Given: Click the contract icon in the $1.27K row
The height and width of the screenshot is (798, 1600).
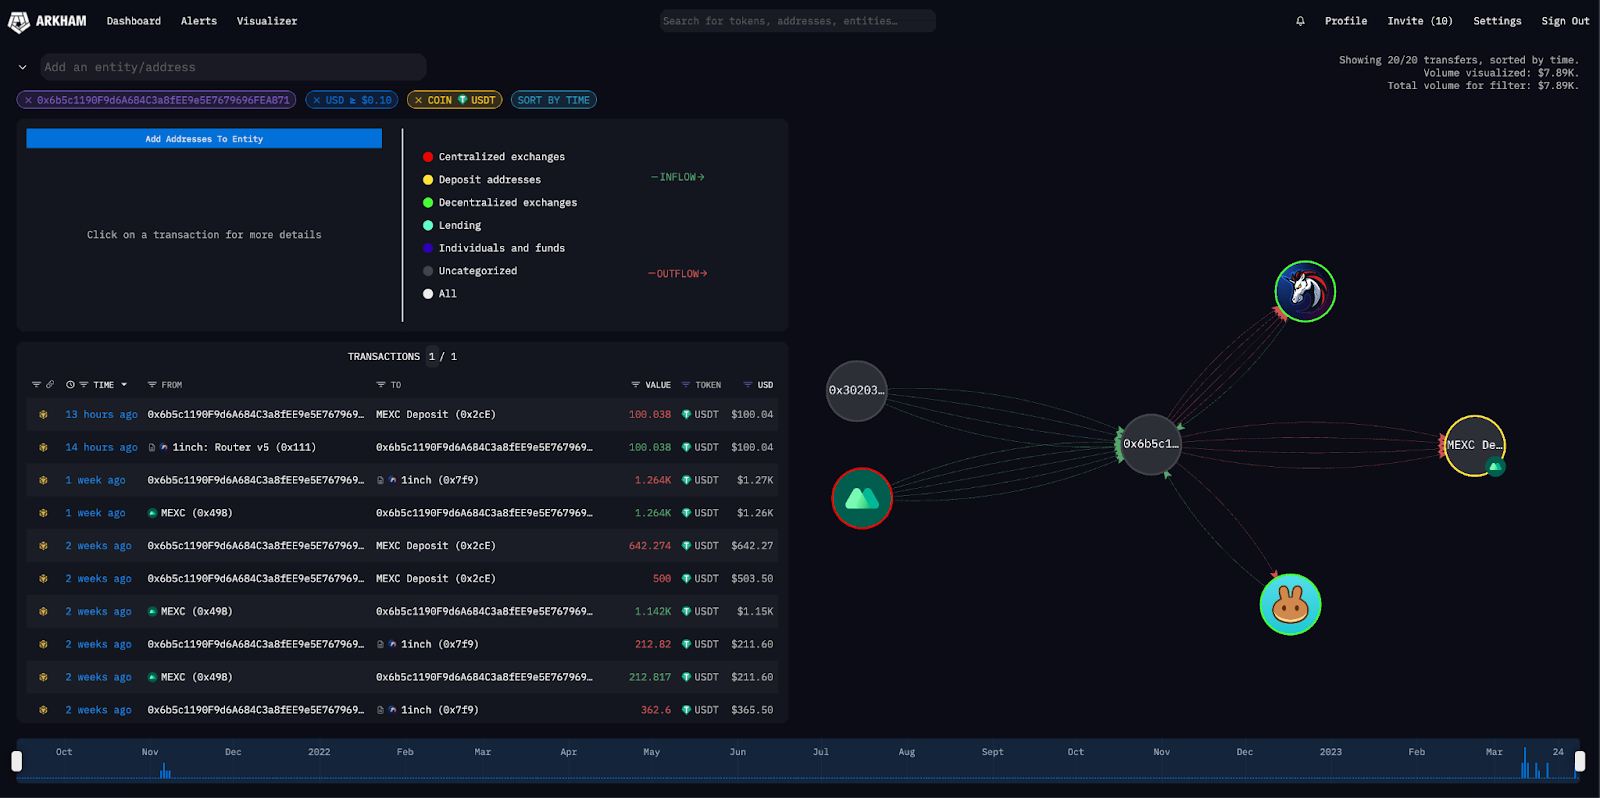Looking at the screenshot, I should (x=381, y=480).
